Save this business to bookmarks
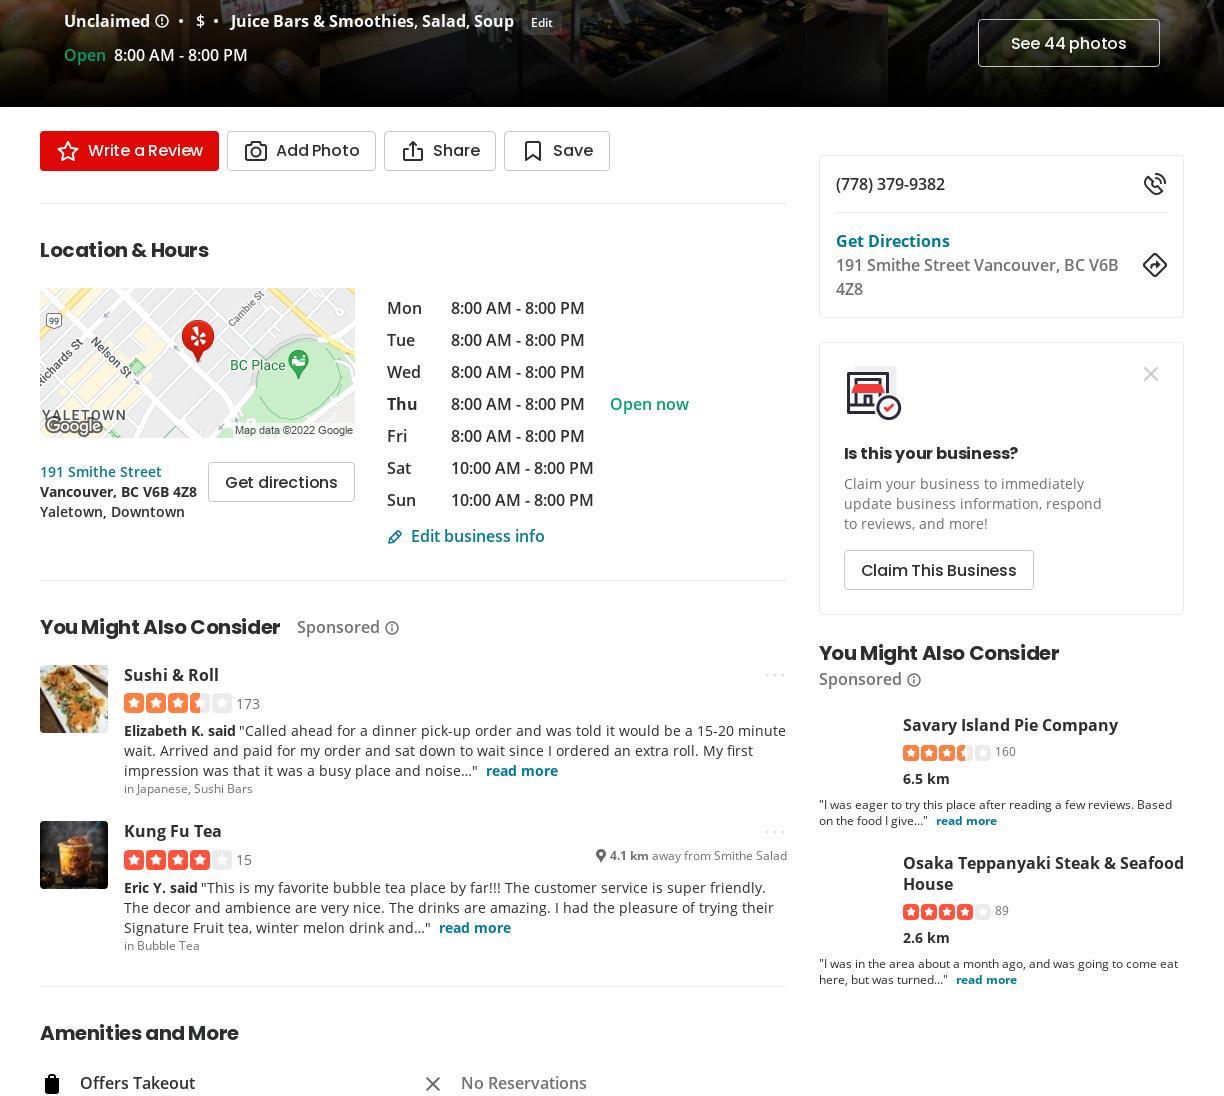Viewport: 1224px width, 1096px height. coord(557,151)
